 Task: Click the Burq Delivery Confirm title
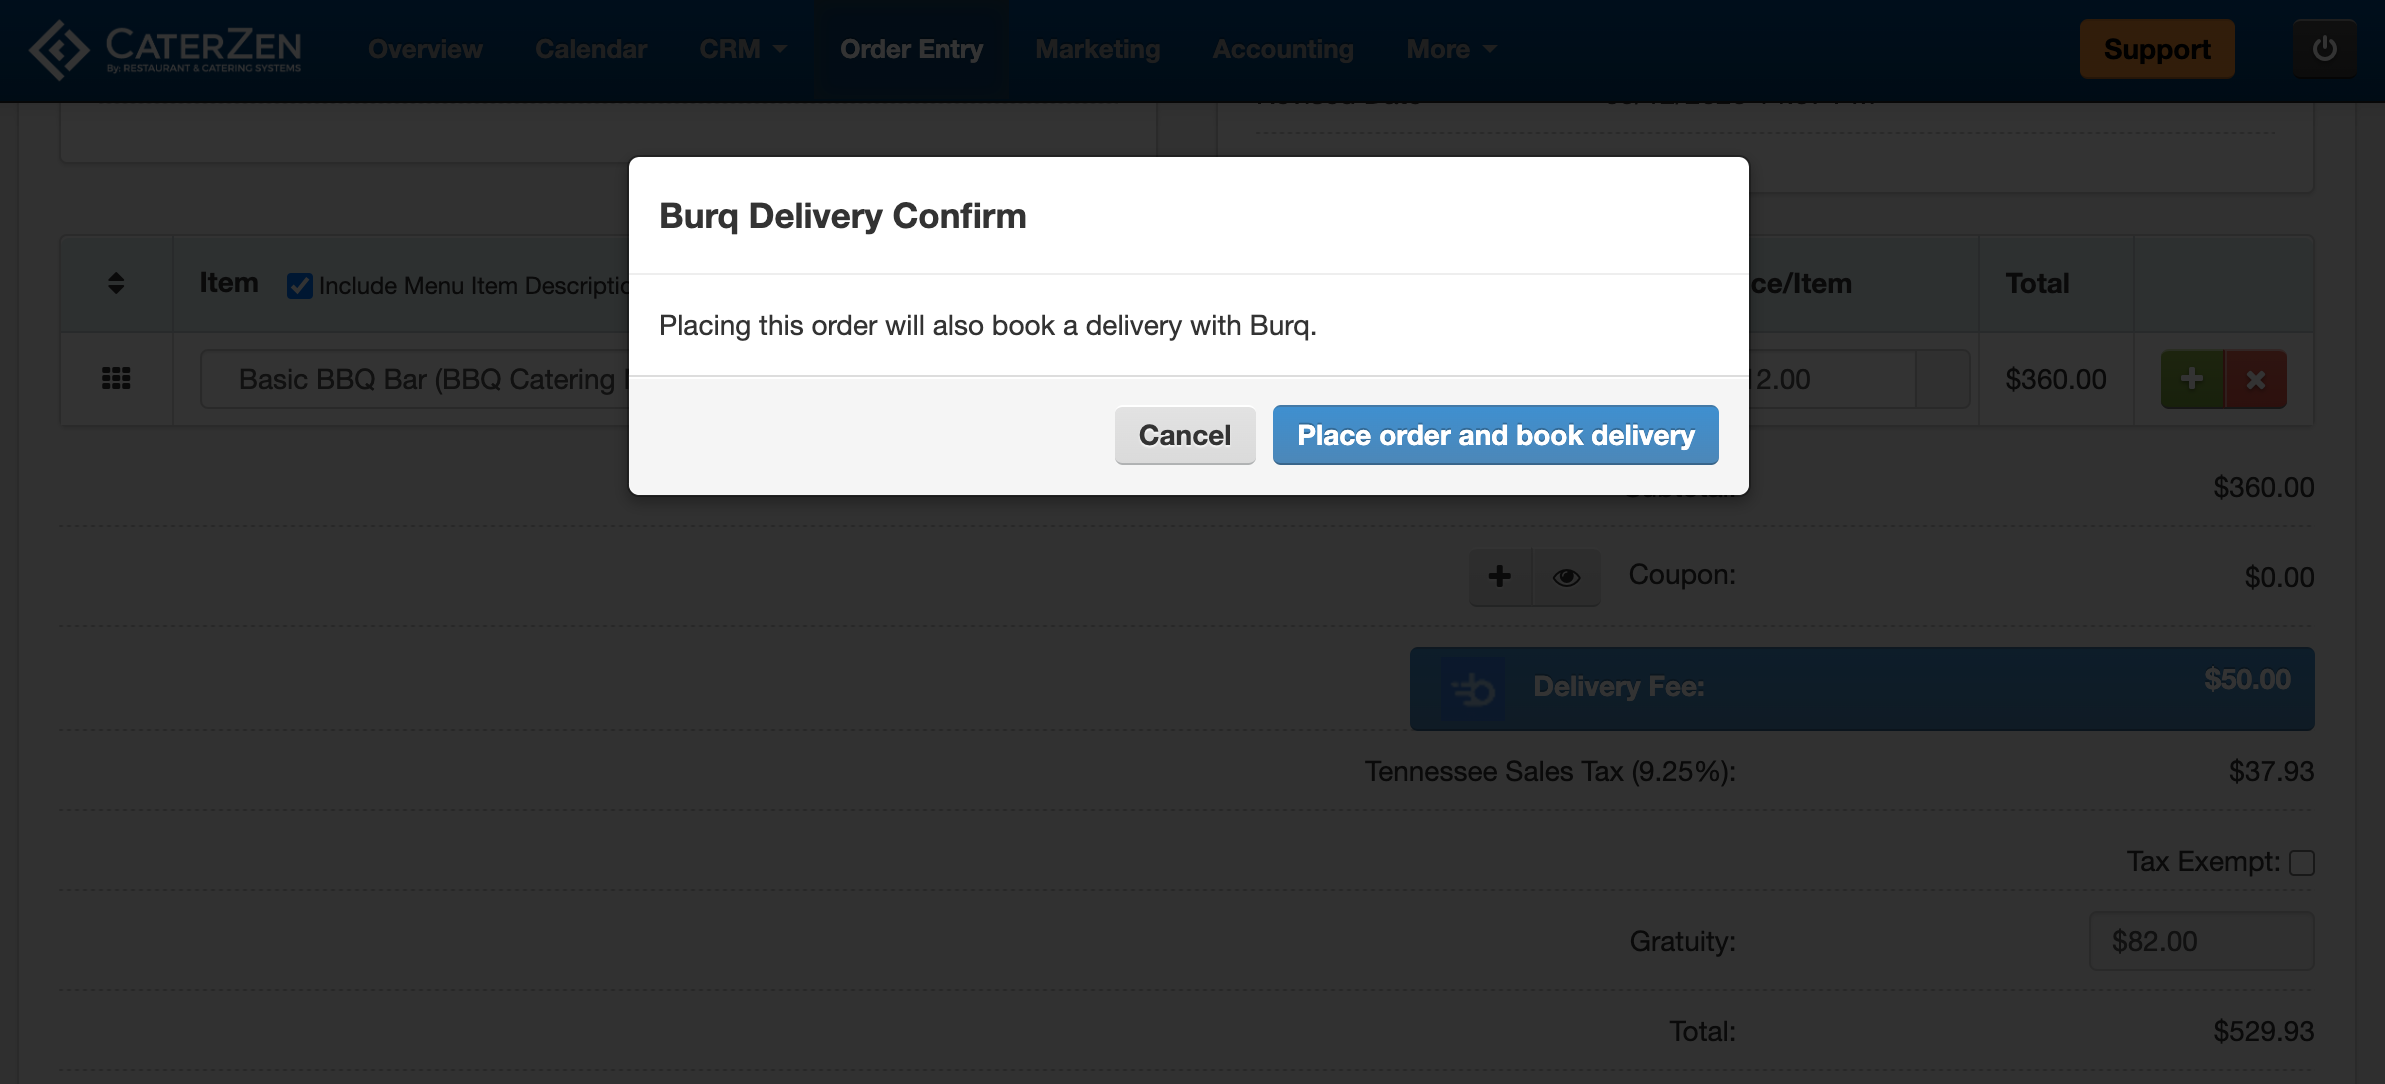point(842,216)
